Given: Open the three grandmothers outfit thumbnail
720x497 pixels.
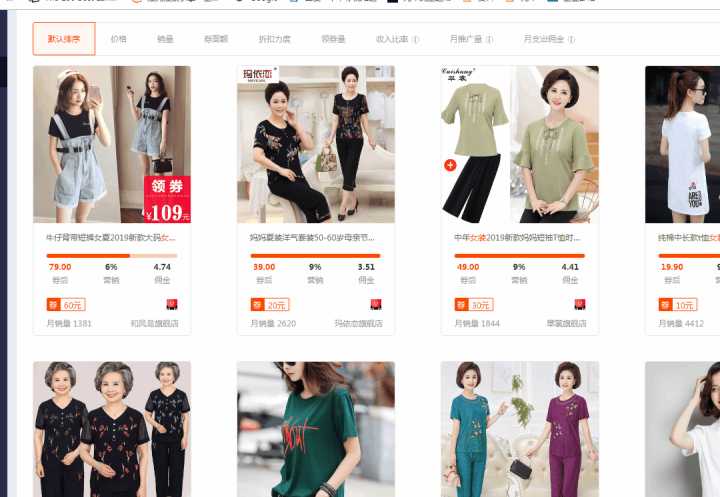Looking at the screenshot, I should click(112, 429).
